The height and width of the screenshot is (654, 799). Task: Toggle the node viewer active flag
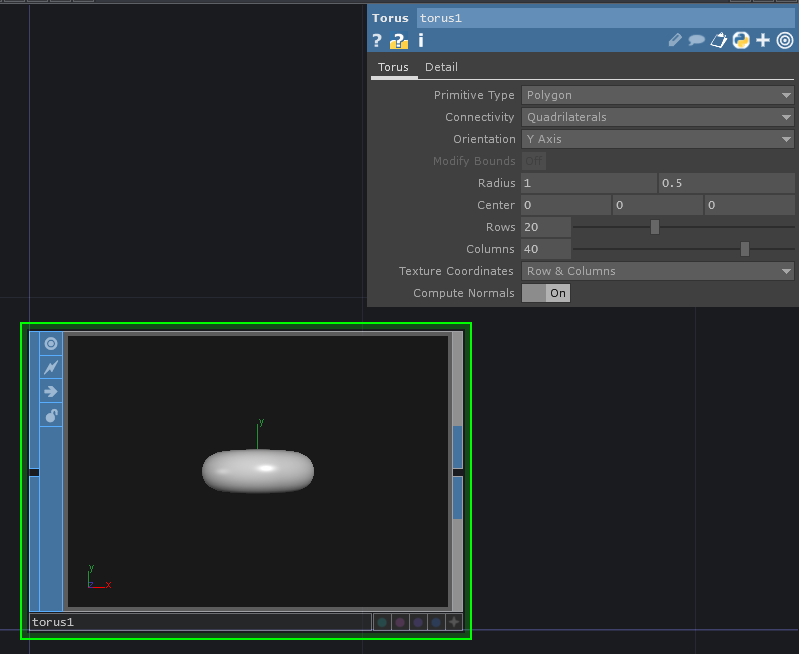pyautogui.click(x=51, y=344)
